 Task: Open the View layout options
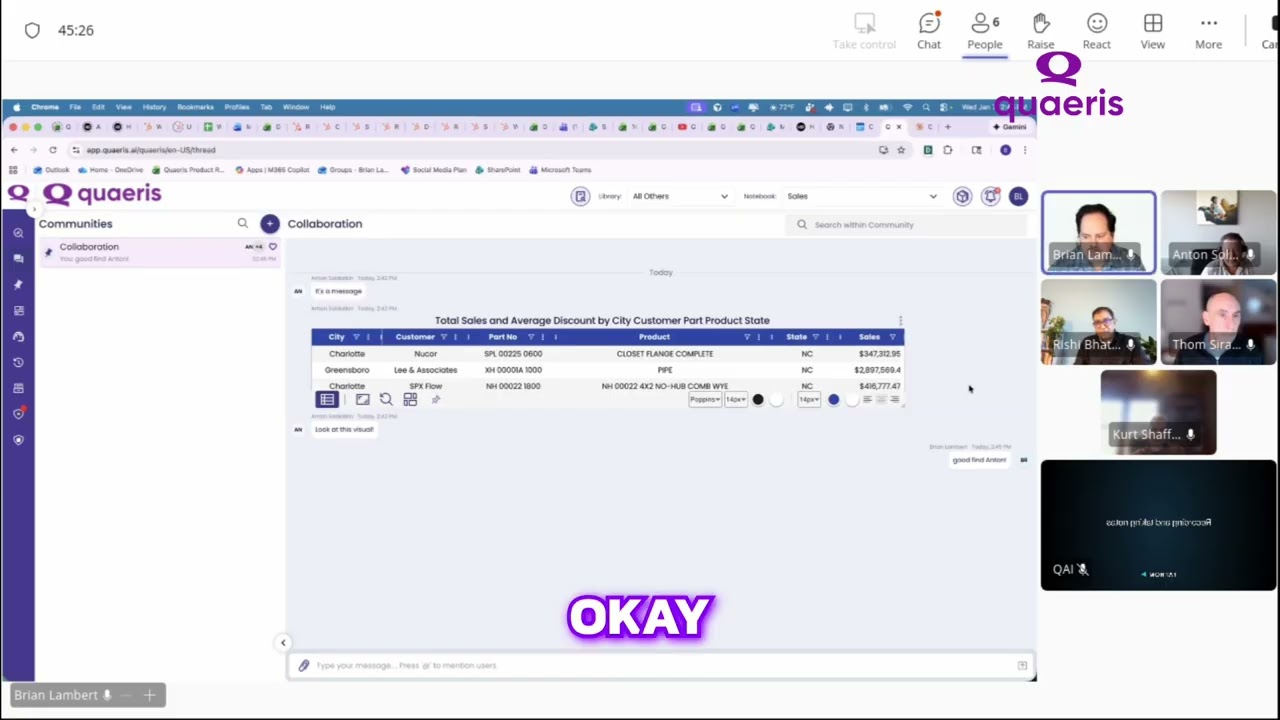point(1152,31)
